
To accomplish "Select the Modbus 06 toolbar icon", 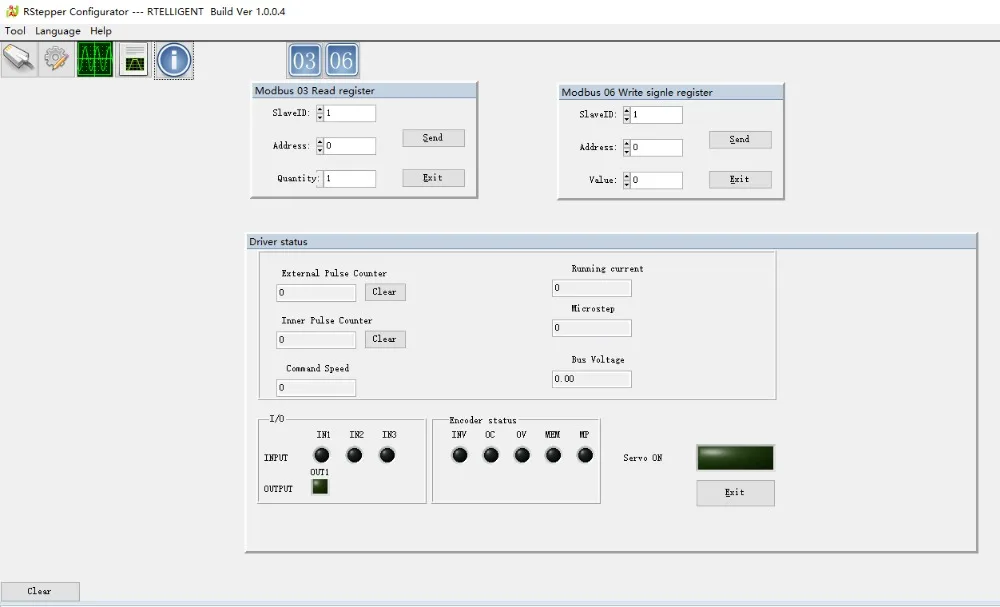I will 342,61.
